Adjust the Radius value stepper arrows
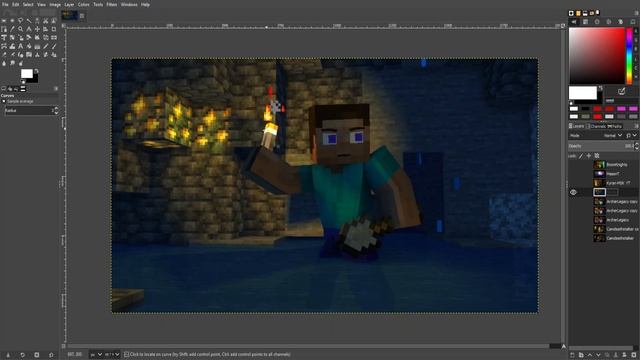This screenshot has width=640, height=360. tap(56, 111)
